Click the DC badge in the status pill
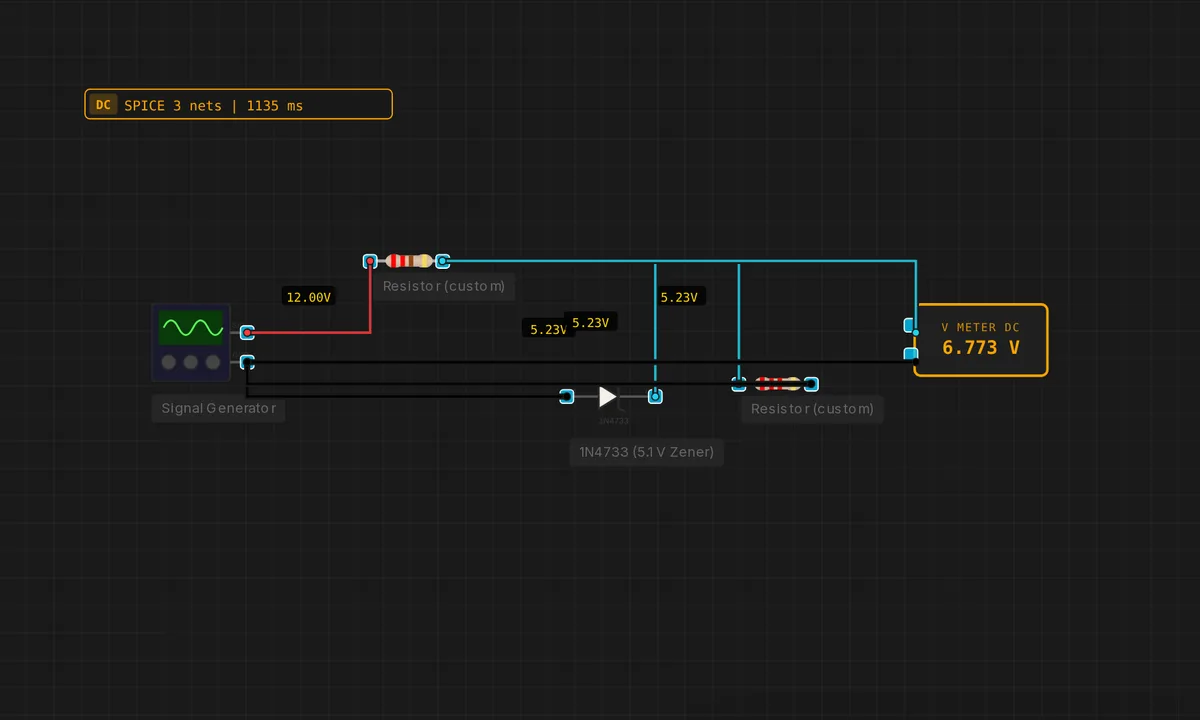Screen dimensions: 1200x720 [x=104, y=105]
